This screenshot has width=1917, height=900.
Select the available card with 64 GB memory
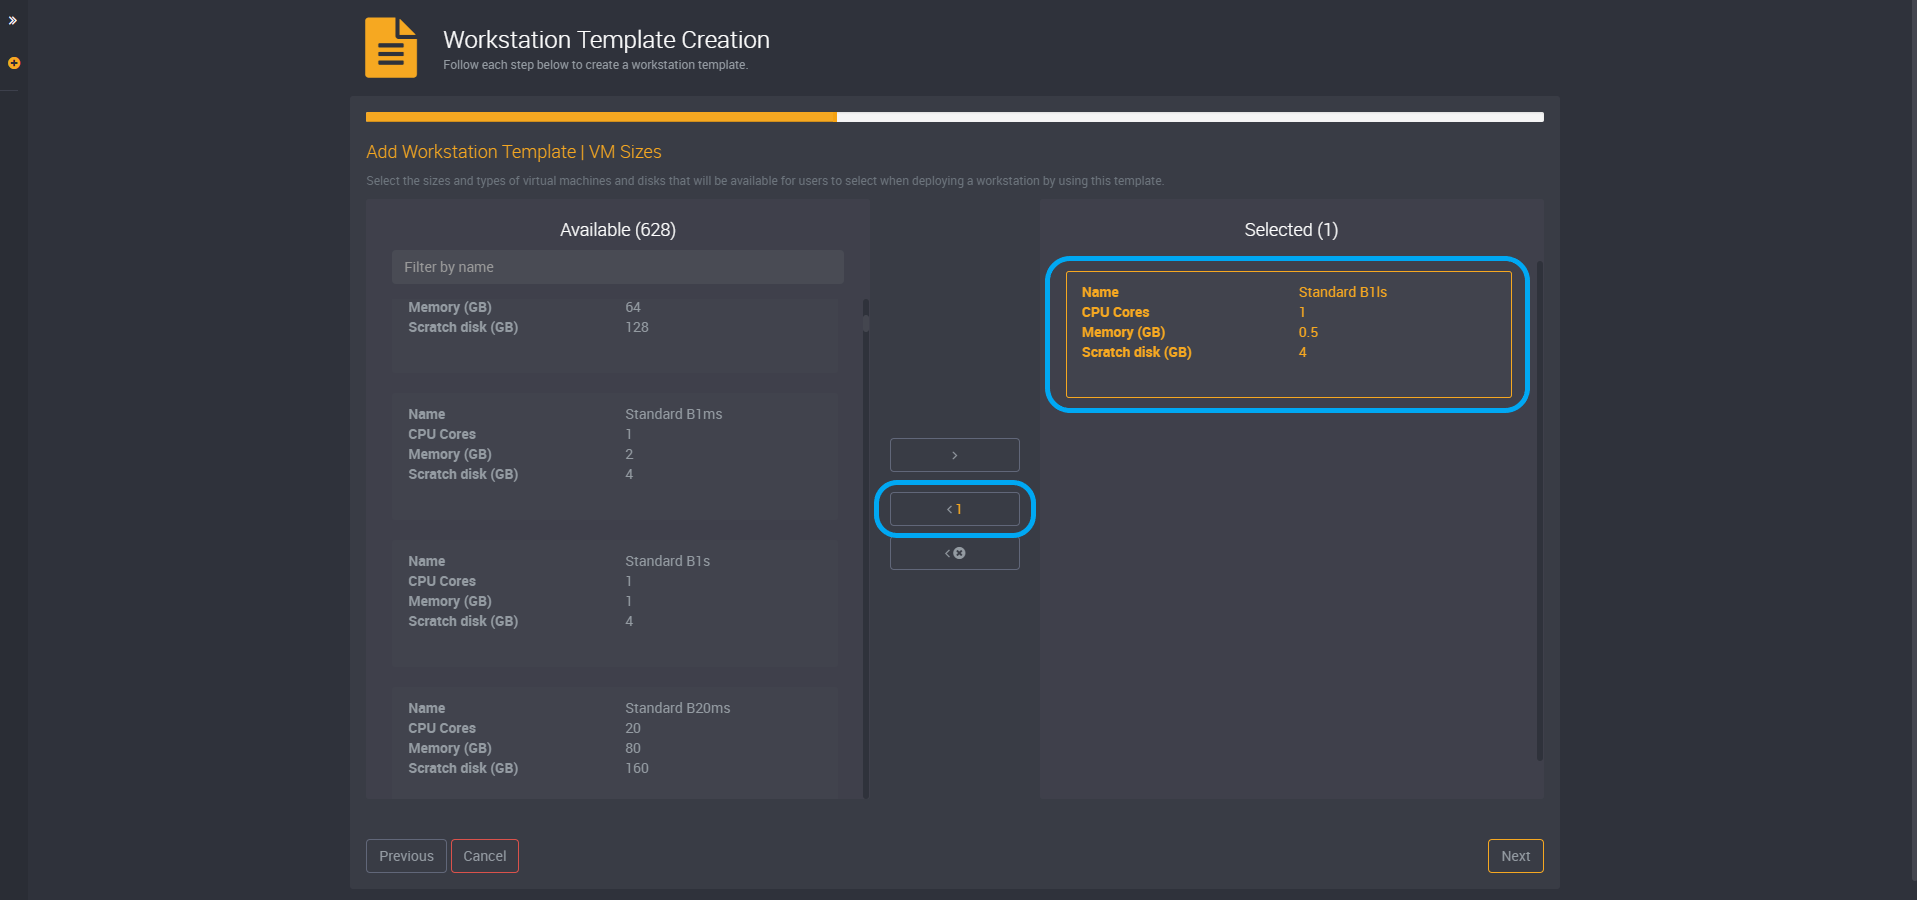click(615, 335)
